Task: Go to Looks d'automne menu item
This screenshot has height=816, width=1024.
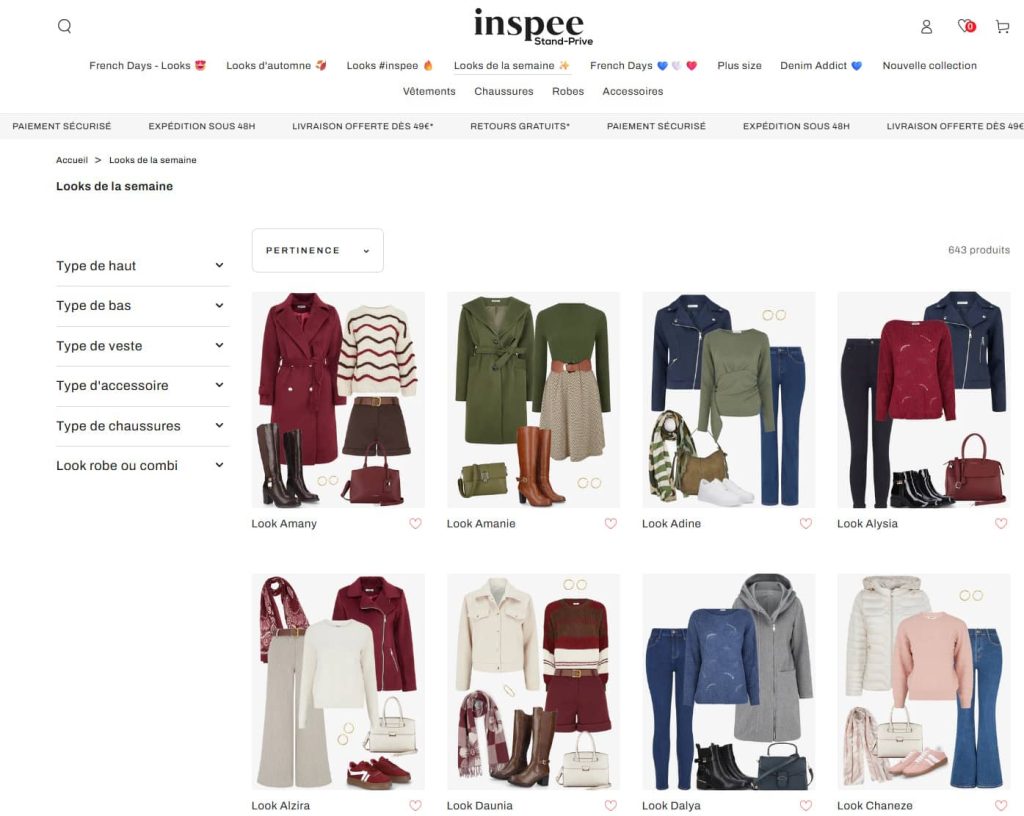Action: click(x=276, y=66)
